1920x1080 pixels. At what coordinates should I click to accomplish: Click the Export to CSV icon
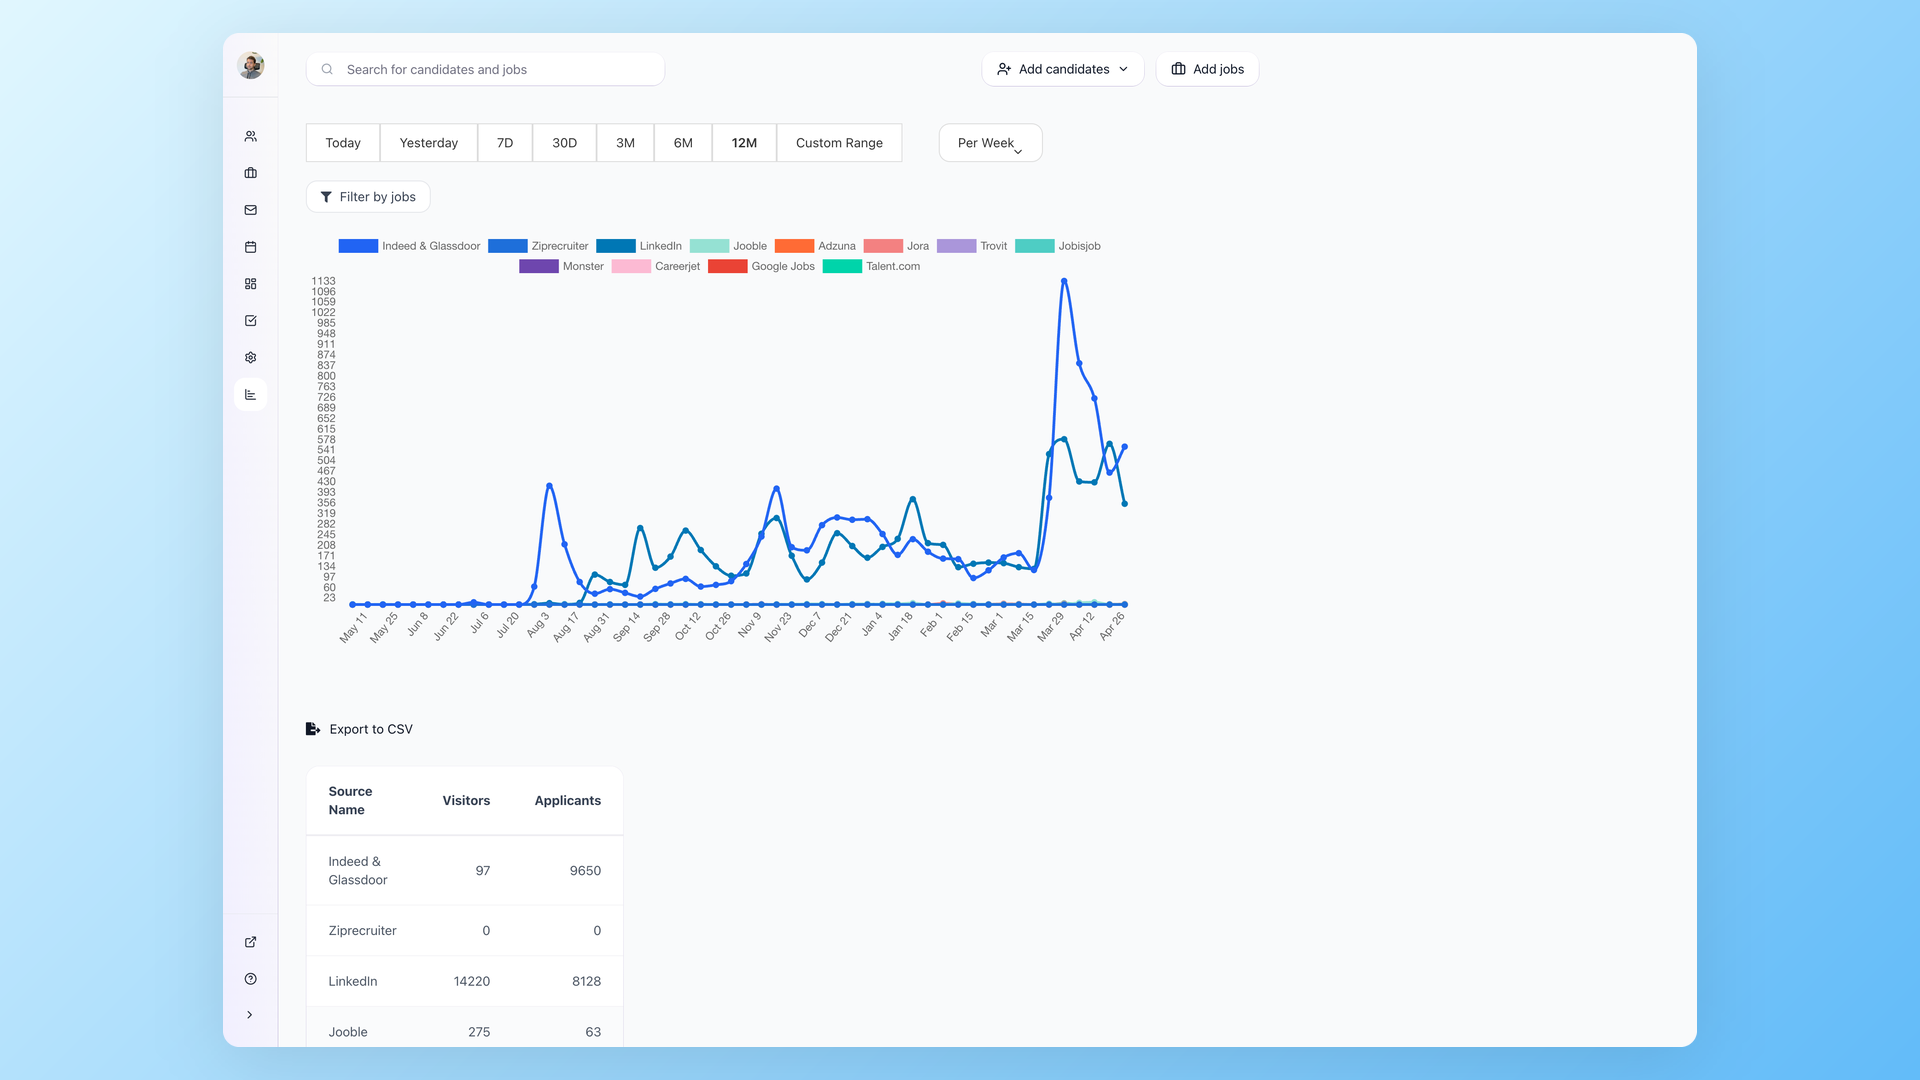tap(313, 729)
